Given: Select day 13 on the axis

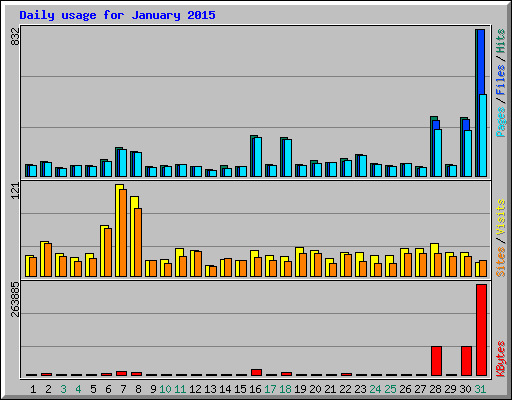Looking at the screenshot, I should click(x=210, y=389).
